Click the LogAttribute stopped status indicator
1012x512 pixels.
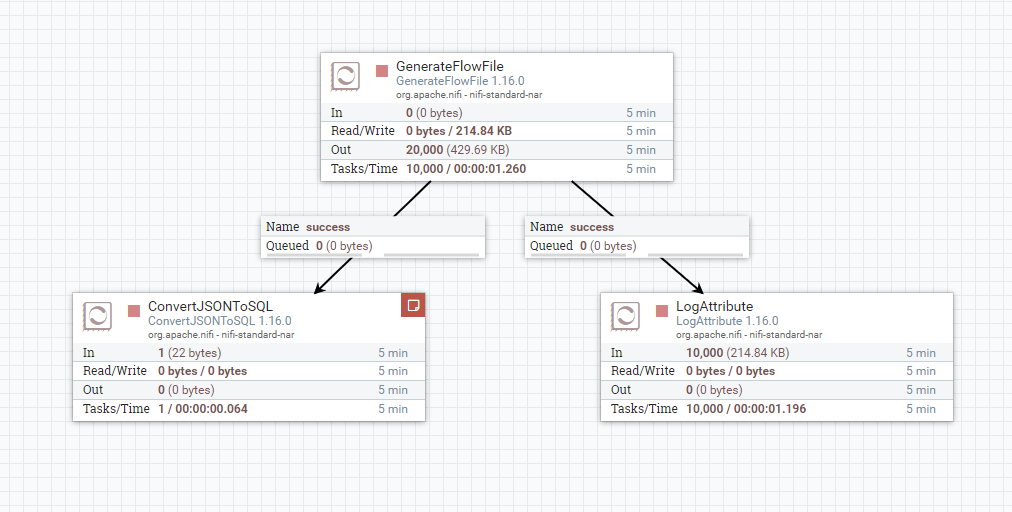[662, 311]
